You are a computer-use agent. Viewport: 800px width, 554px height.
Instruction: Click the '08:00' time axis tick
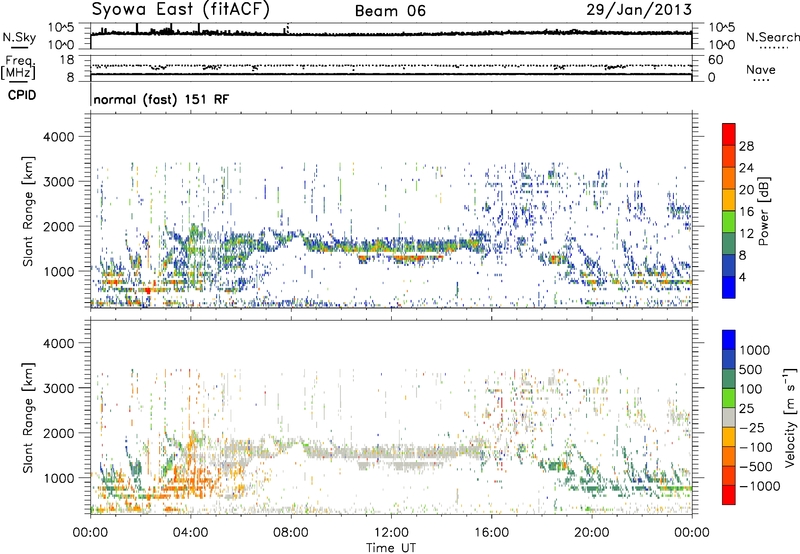click(291, 533)
